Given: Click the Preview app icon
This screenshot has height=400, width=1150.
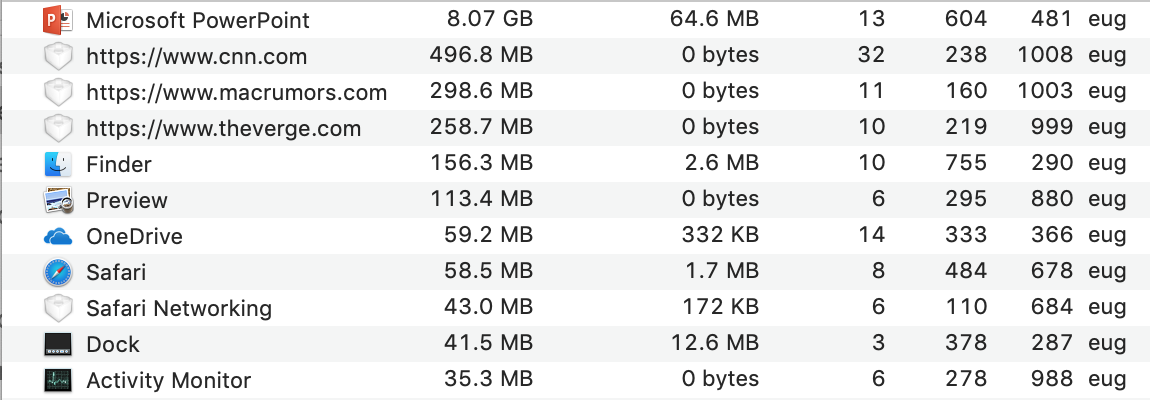Looking at the screenshot, I should 58,200.
